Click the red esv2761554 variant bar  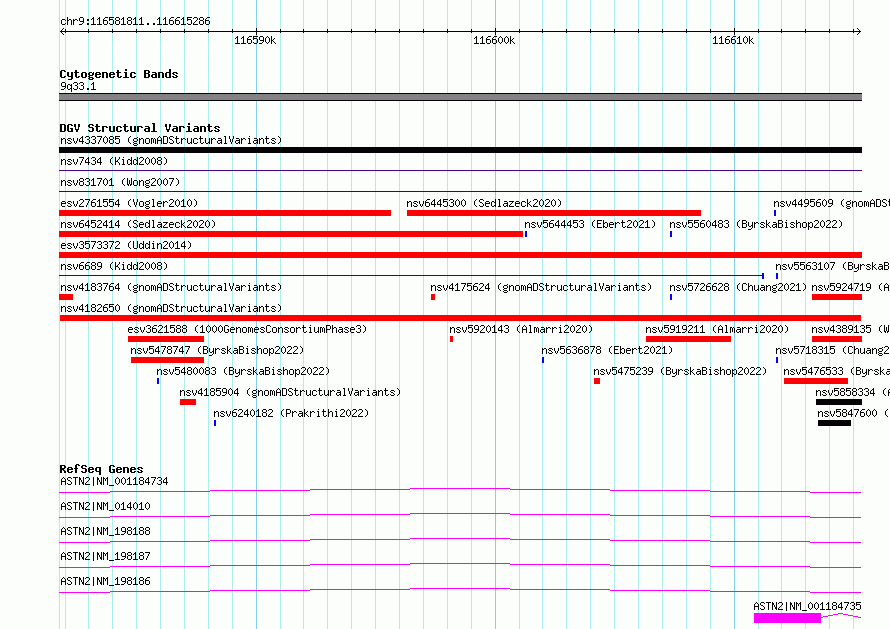[225, 213]
